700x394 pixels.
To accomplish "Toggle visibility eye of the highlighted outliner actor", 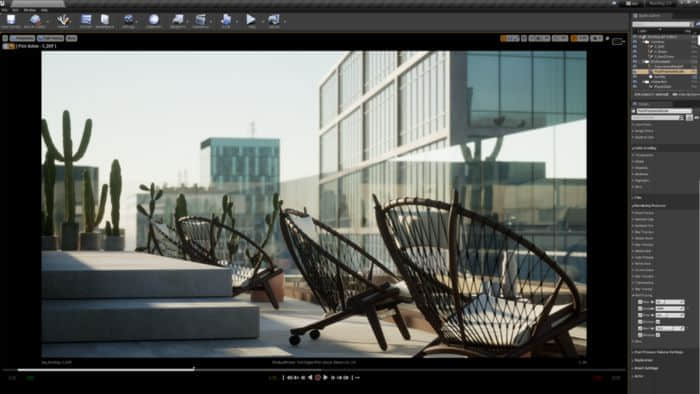I will (x=635, y=71).
